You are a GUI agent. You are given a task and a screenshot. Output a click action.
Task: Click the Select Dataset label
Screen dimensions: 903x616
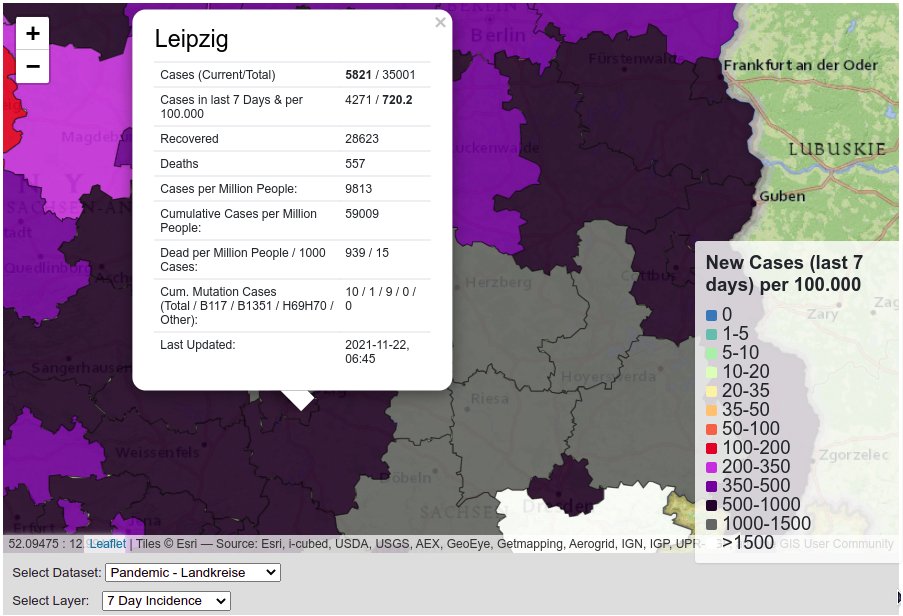click(56, 573)
